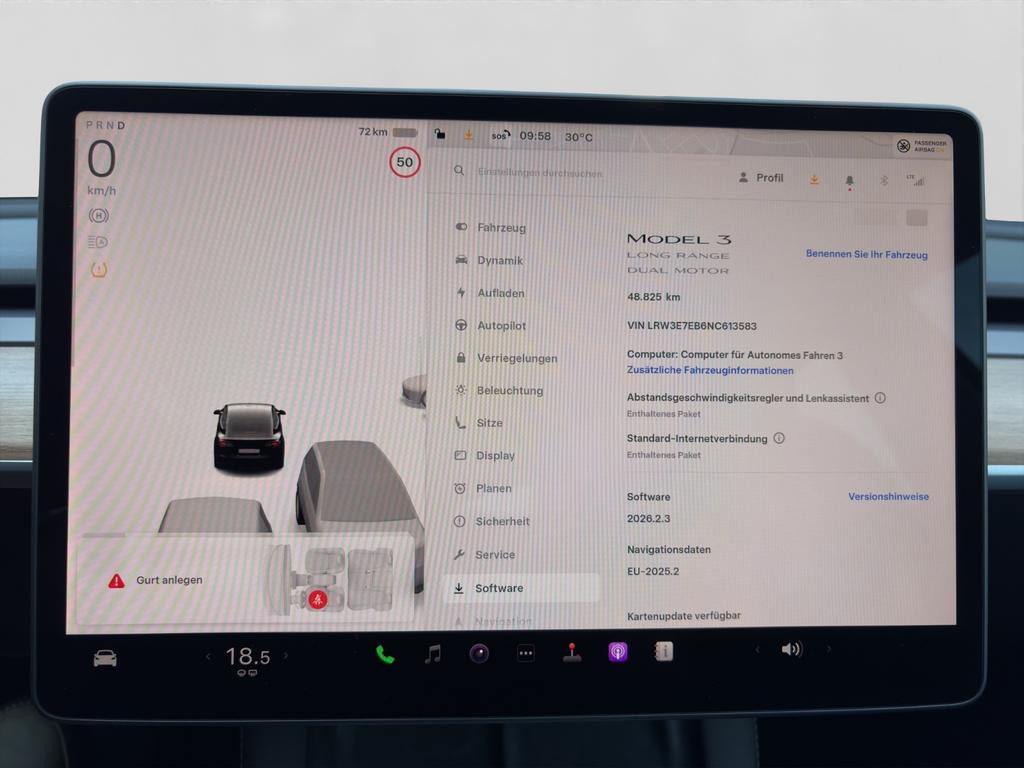Image resolution: width=1024 pixels, height=768 pixels.
Task: Click 'Benennen Sie Ihr Fahrzeug' link
Action: click(867, 254)
